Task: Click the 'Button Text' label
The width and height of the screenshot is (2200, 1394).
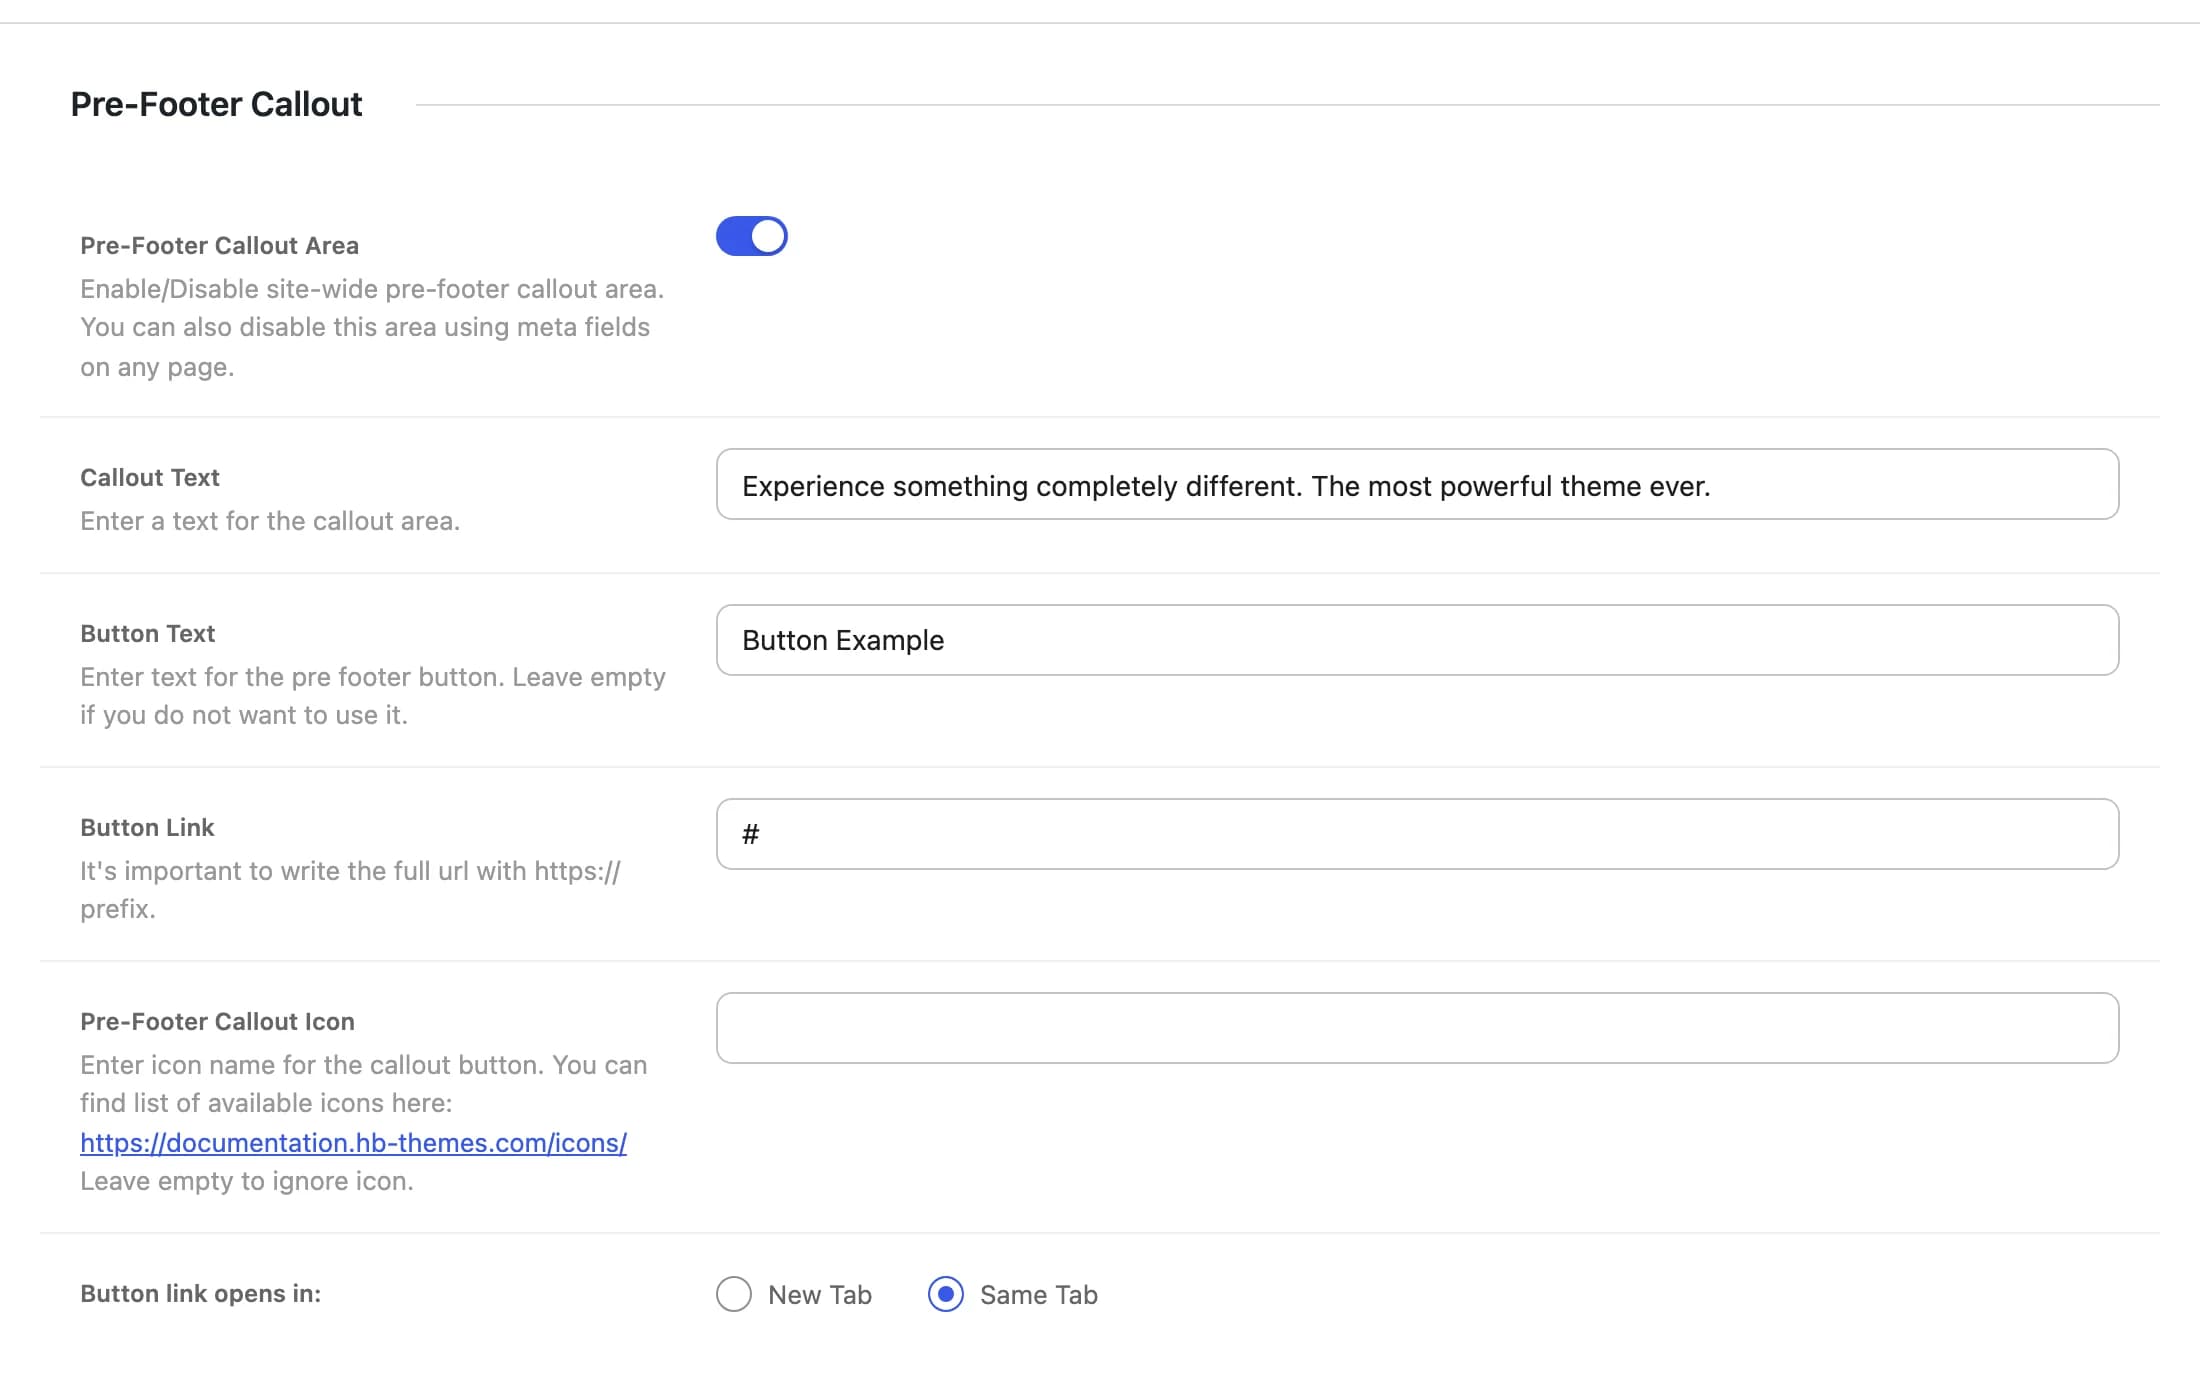Action: [x=147, y=633]
